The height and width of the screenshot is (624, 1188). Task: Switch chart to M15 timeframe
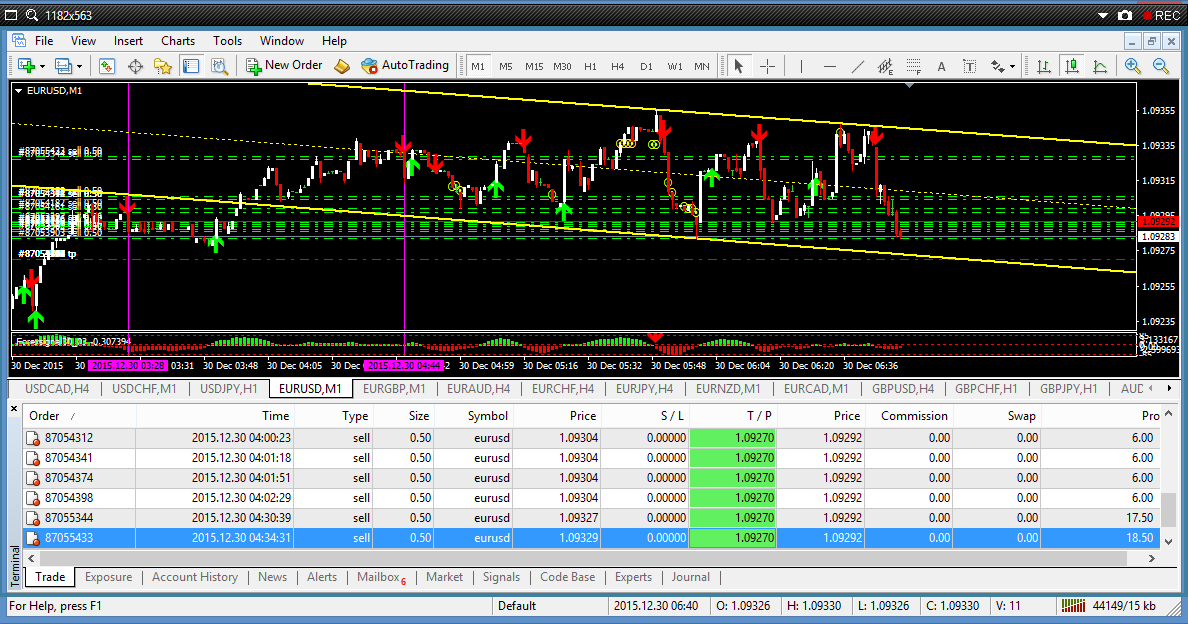(x=534, y=67)
